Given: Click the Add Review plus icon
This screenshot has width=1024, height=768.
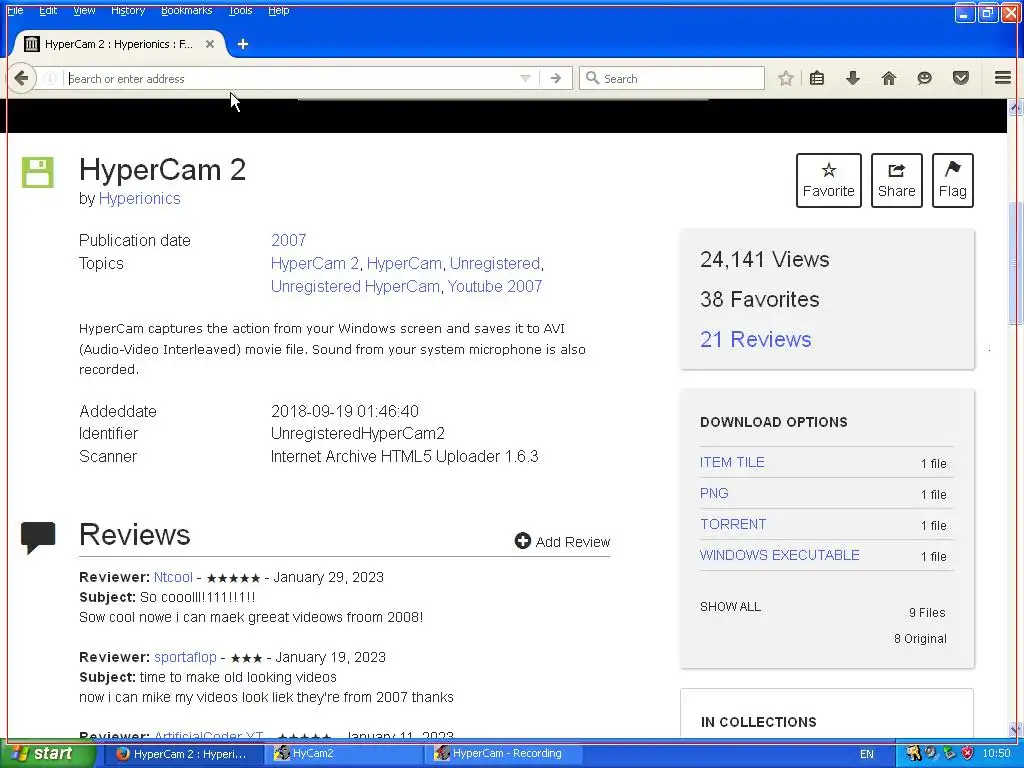Looking at the screenshot, I should [522, 541].
